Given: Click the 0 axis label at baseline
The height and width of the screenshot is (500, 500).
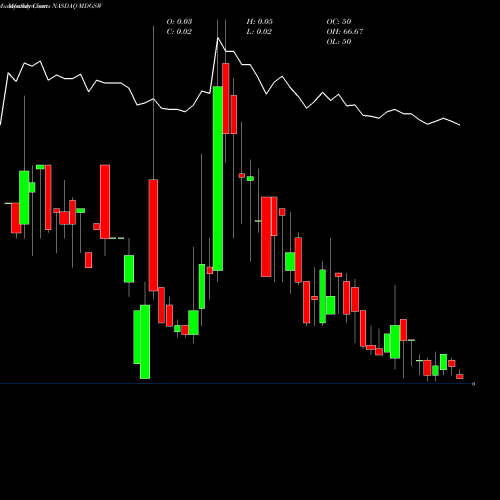Looking at the screenshot, I should (x=473, y=384).
